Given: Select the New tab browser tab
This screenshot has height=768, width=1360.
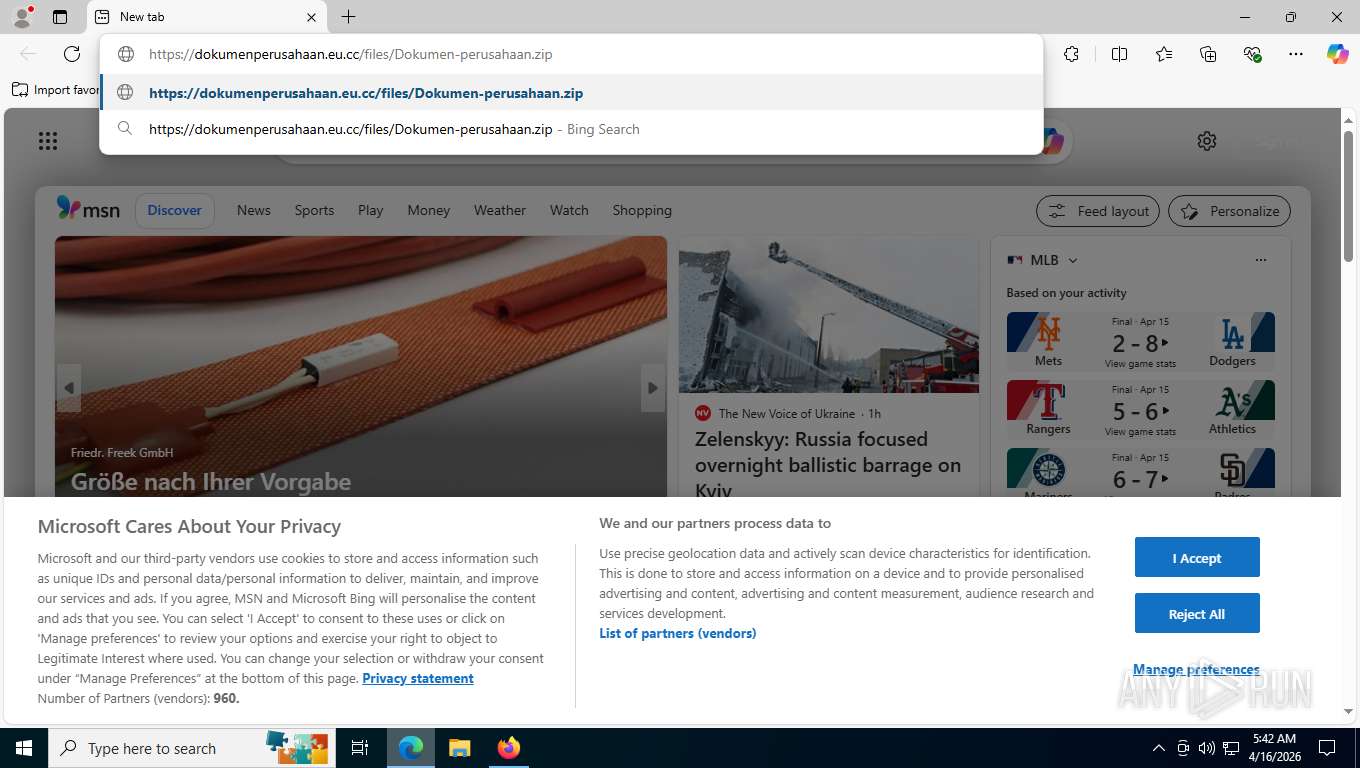Looking at the screenshot, I should [x=207, y=17].
